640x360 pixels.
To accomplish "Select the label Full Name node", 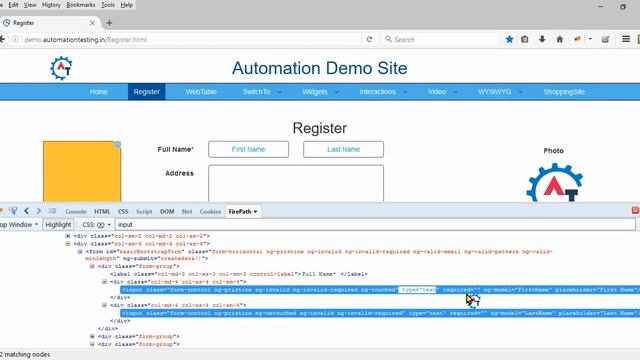I will [239, 274].
